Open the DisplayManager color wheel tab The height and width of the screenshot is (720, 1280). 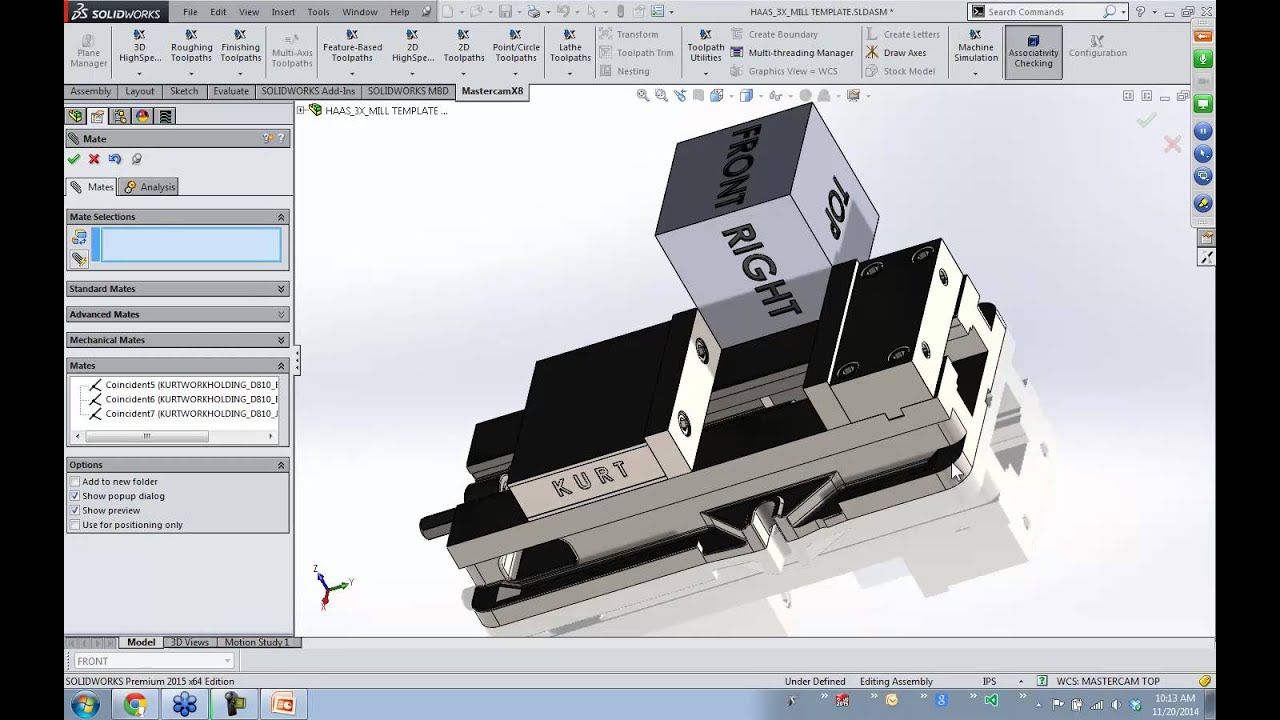tap(142, 116)
